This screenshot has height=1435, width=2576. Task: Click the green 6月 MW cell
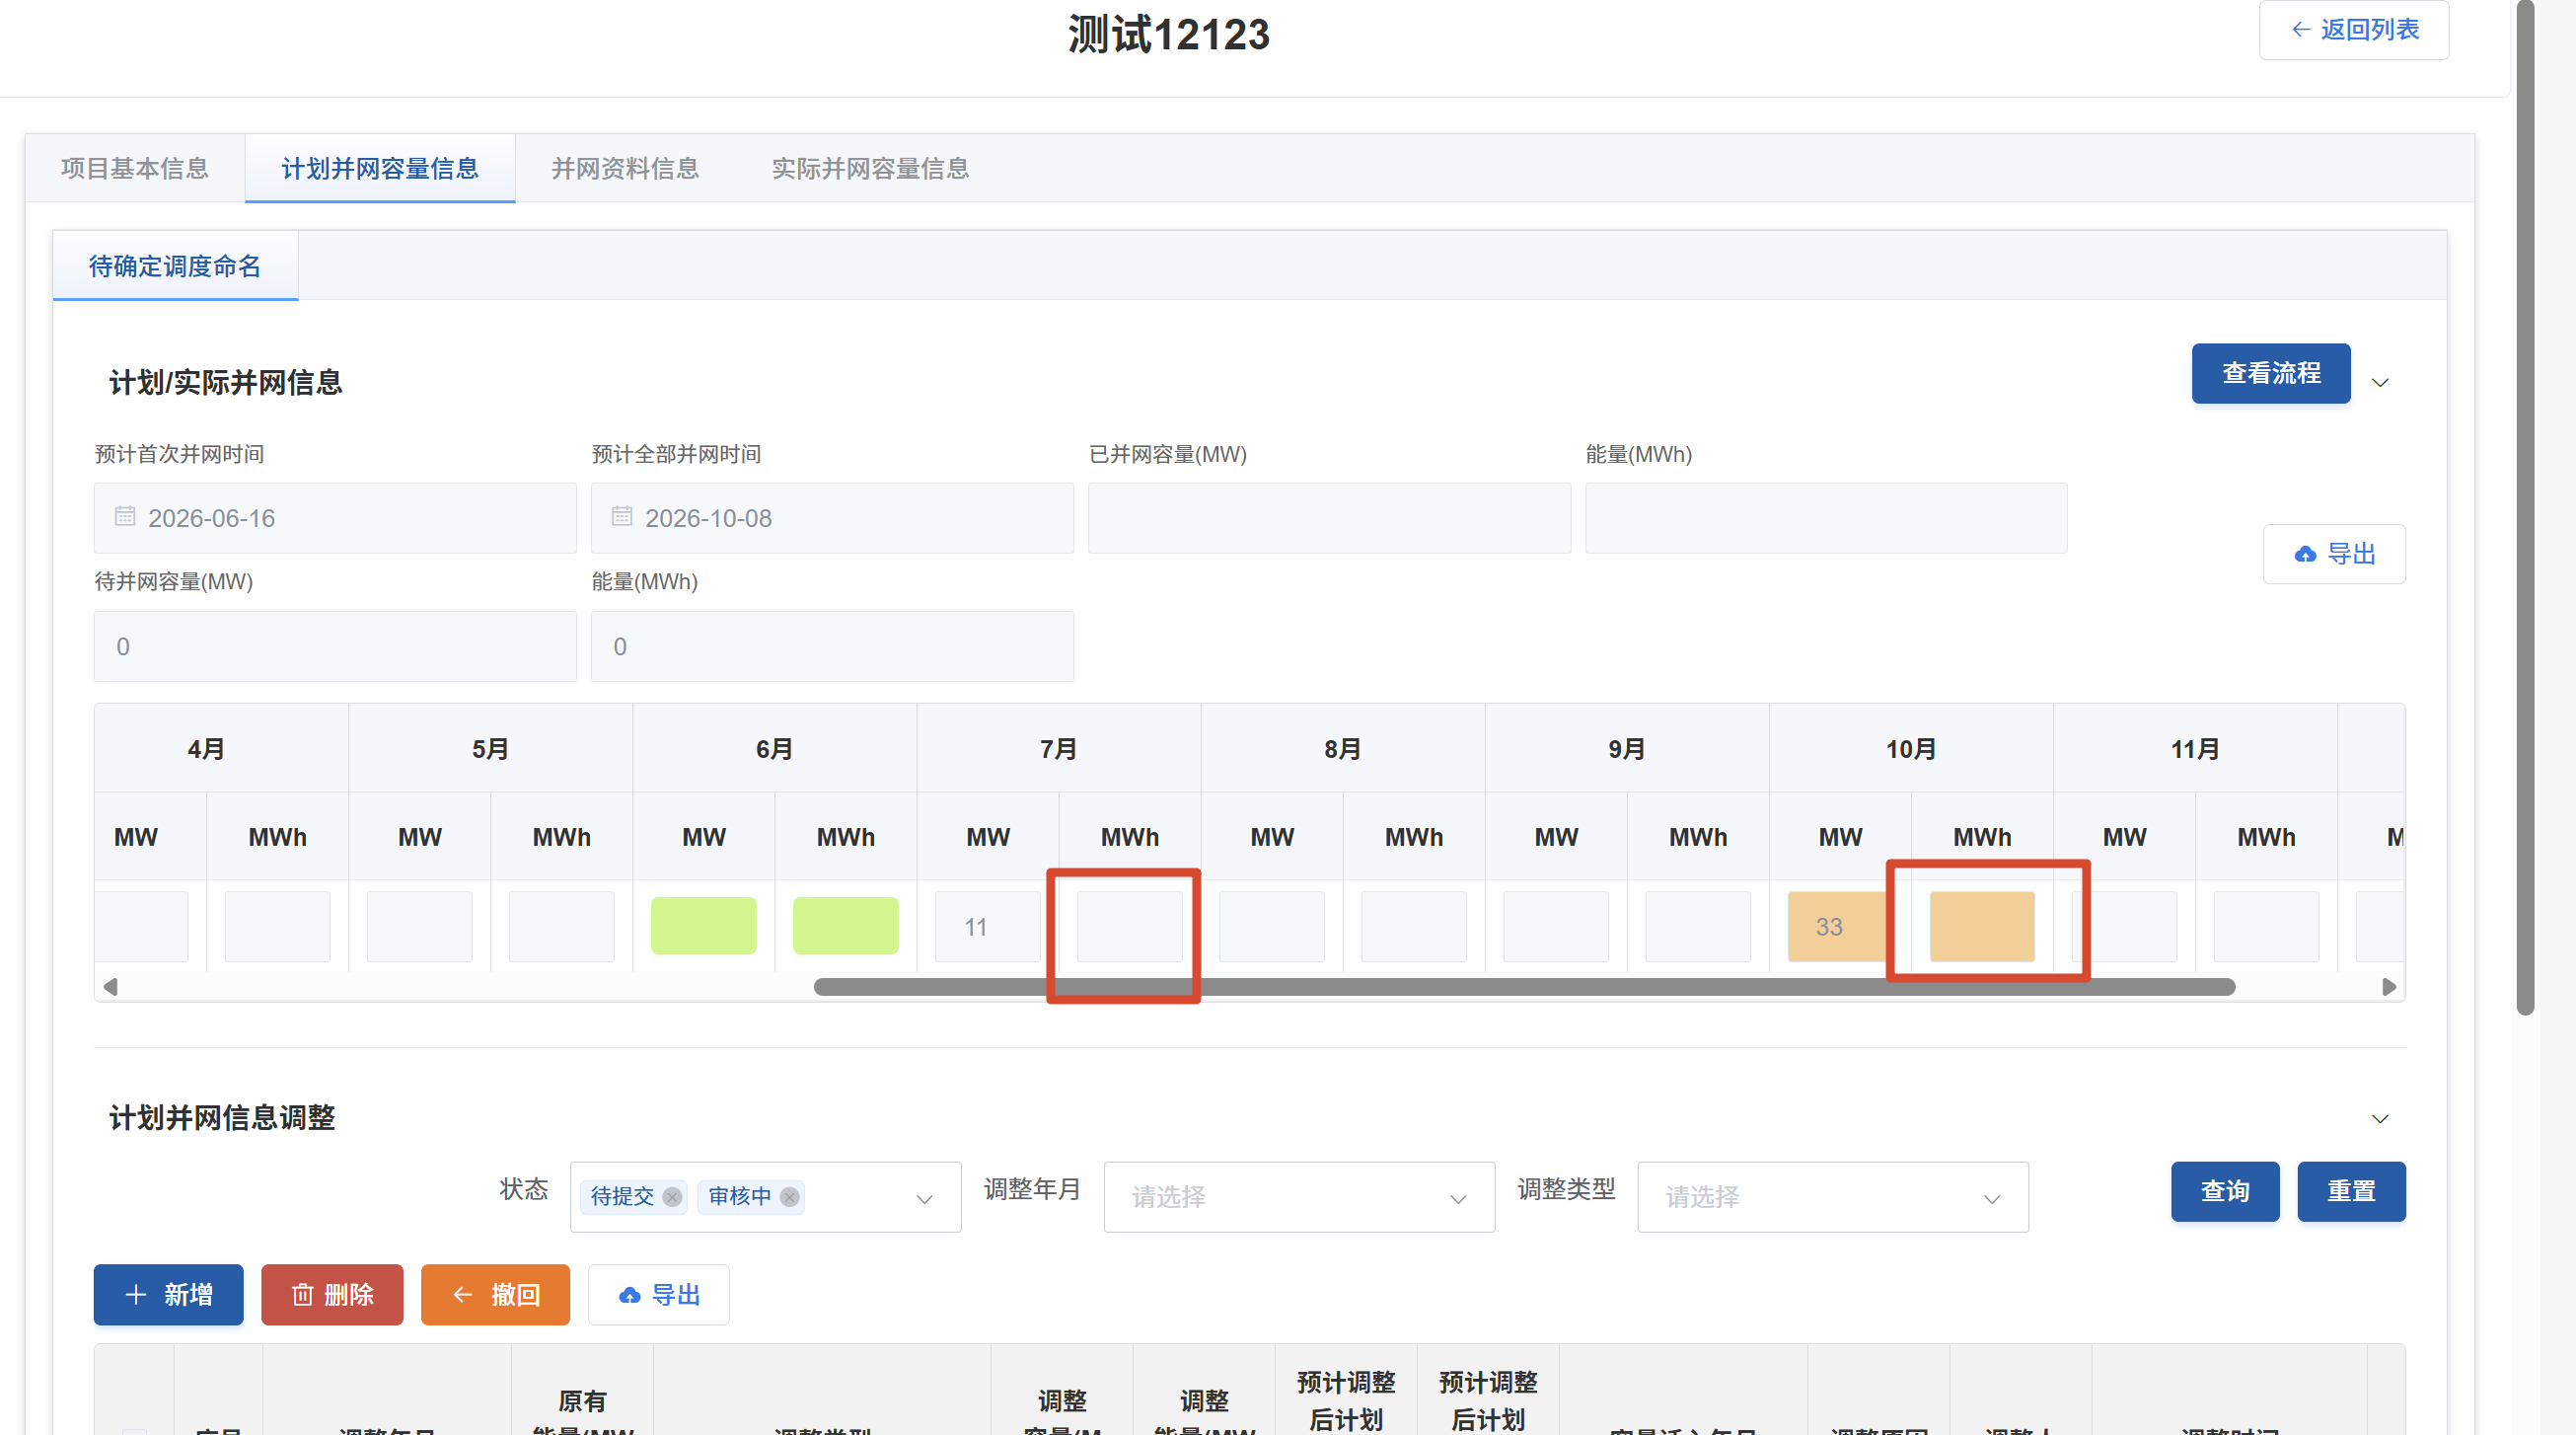click(x=704, y=926)
